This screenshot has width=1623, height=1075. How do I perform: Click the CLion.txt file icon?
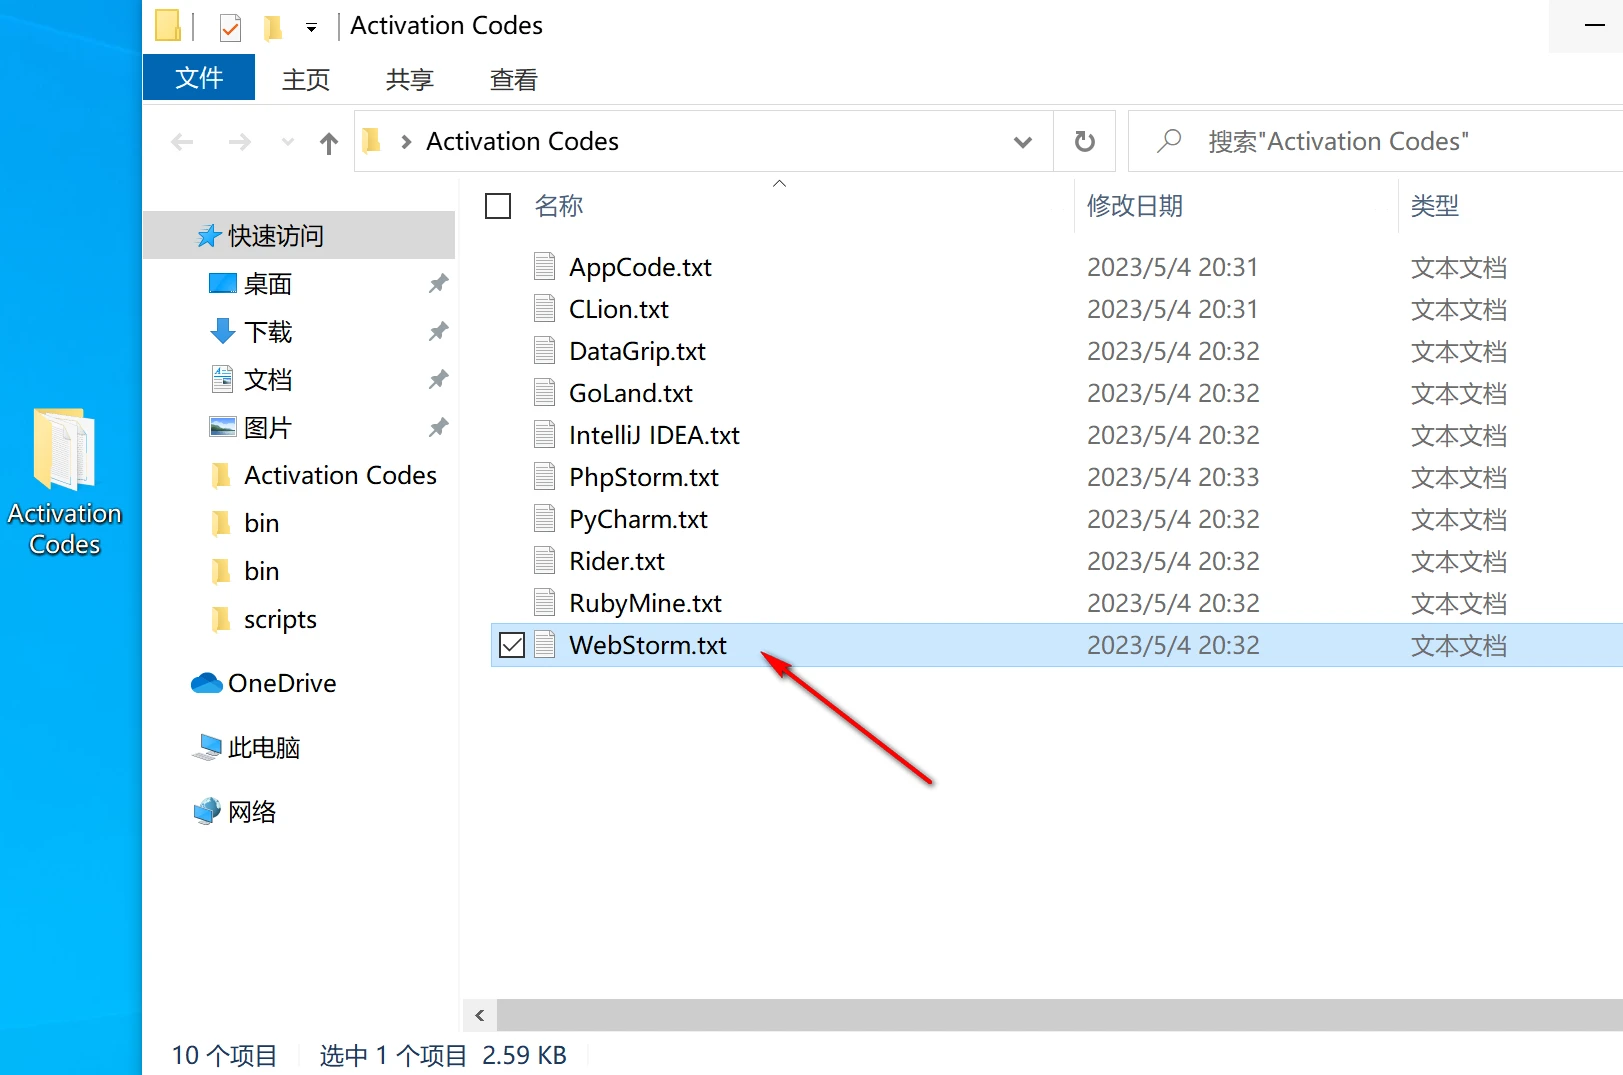click(545, 308)
